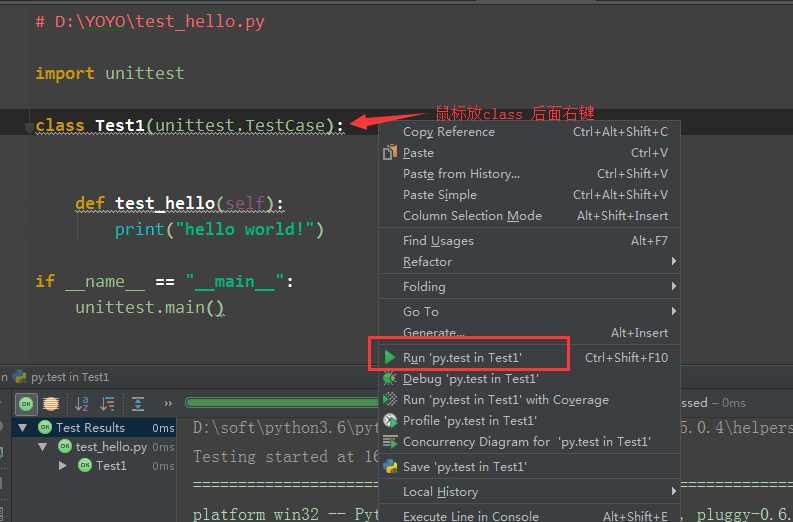The image size is (793, 522).
Task: Click the if __name__ == "__main__" line
Action: tap(164, 281)
